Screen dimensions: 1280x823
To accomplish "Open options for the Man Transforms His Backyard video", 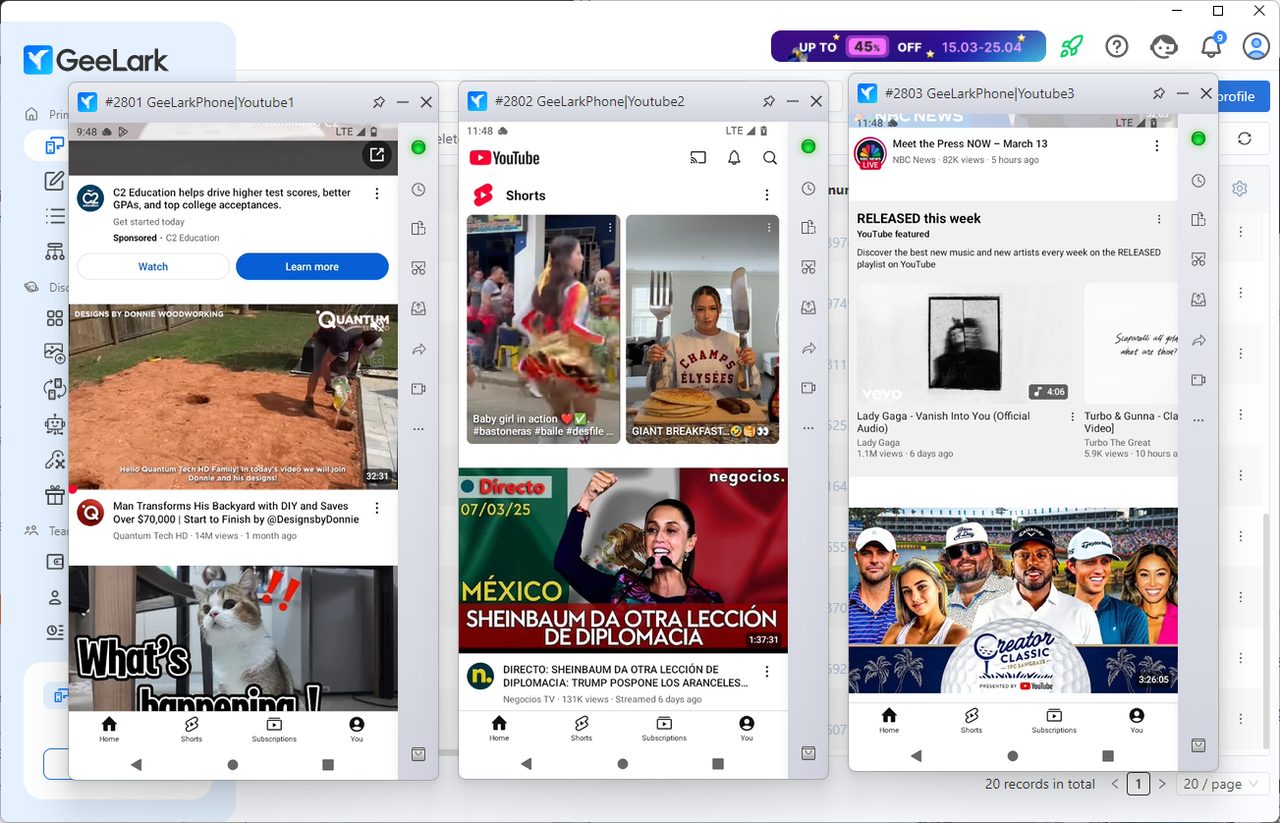I will 377,508.
